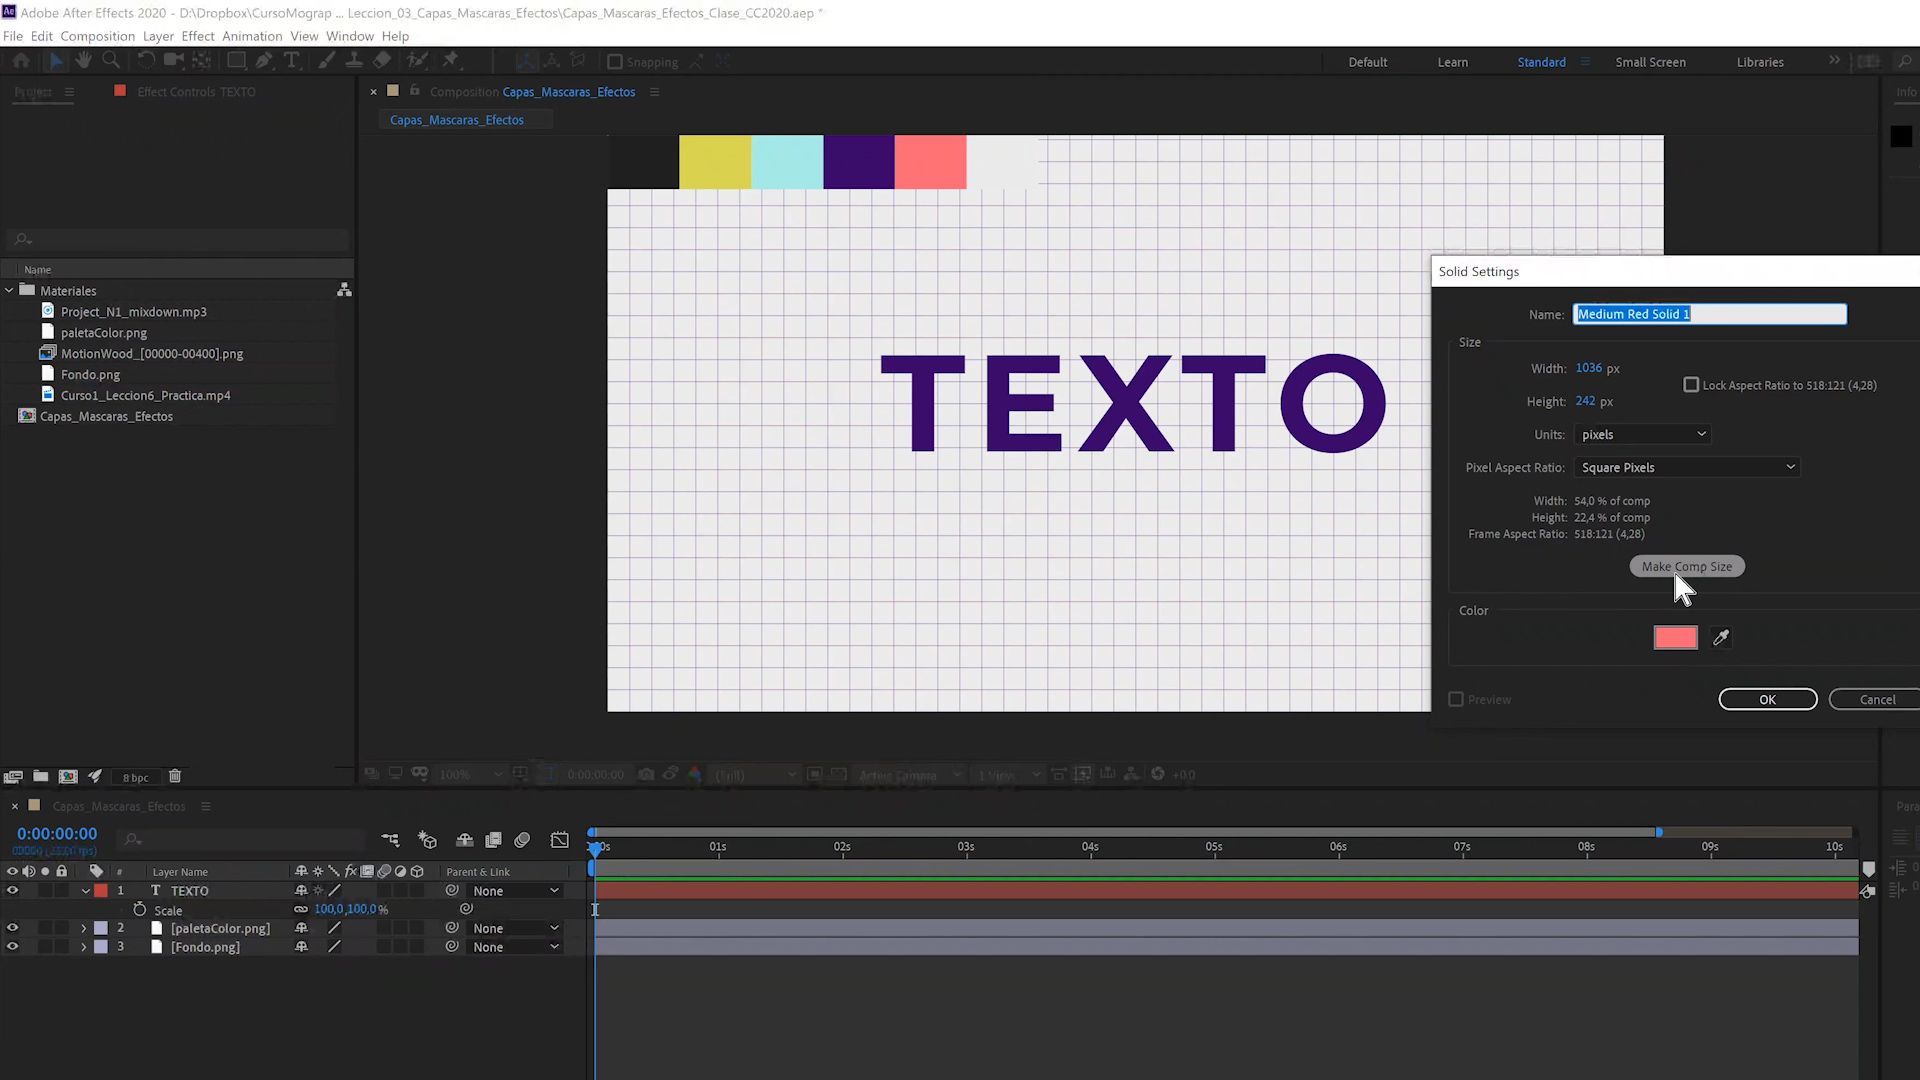Image resolution: width=1920 pixels, height=1080 pixels.
Task: Create a new folder in Project panel
Action: click(x=41, y=777)
